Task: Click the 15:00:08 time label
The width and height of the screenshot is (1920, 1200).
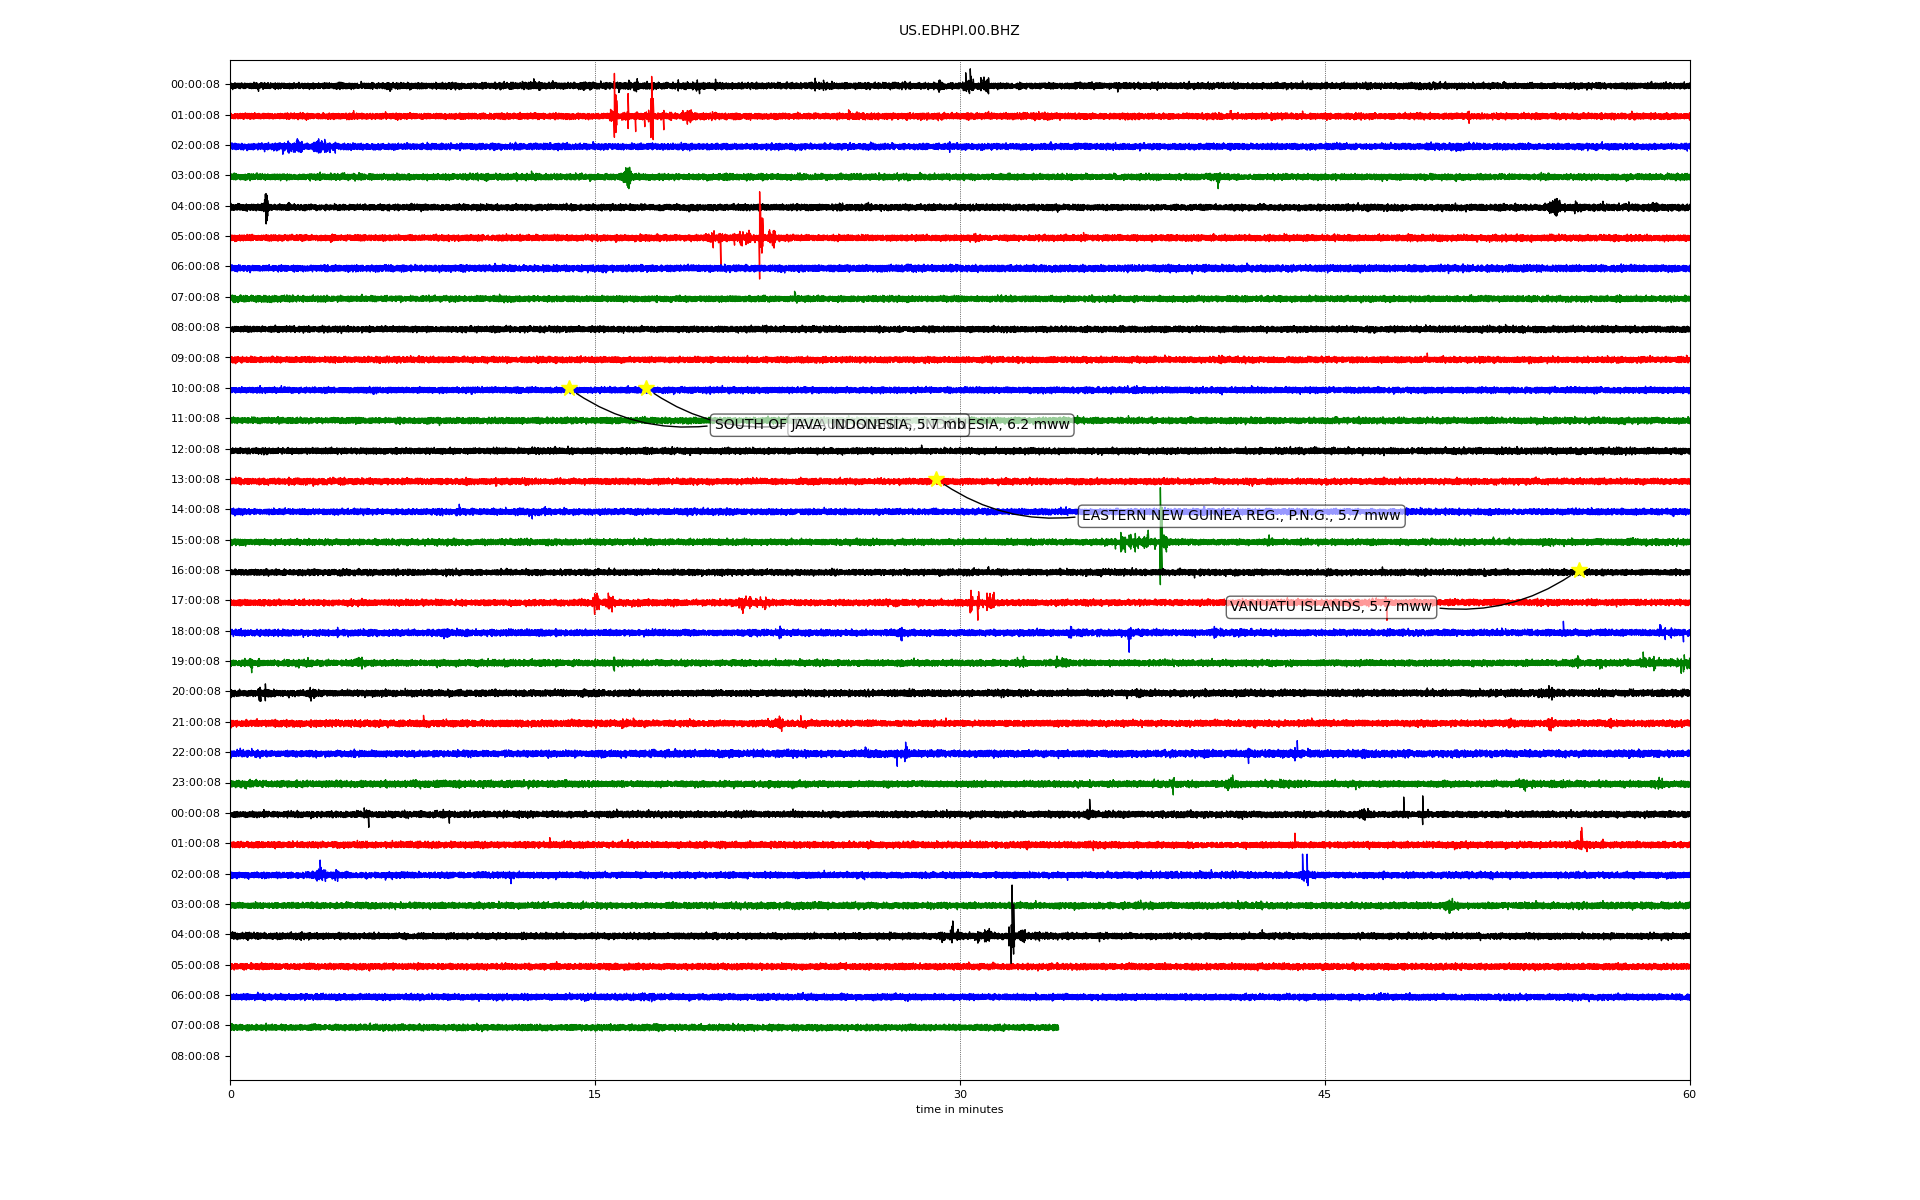Action: 195,540
